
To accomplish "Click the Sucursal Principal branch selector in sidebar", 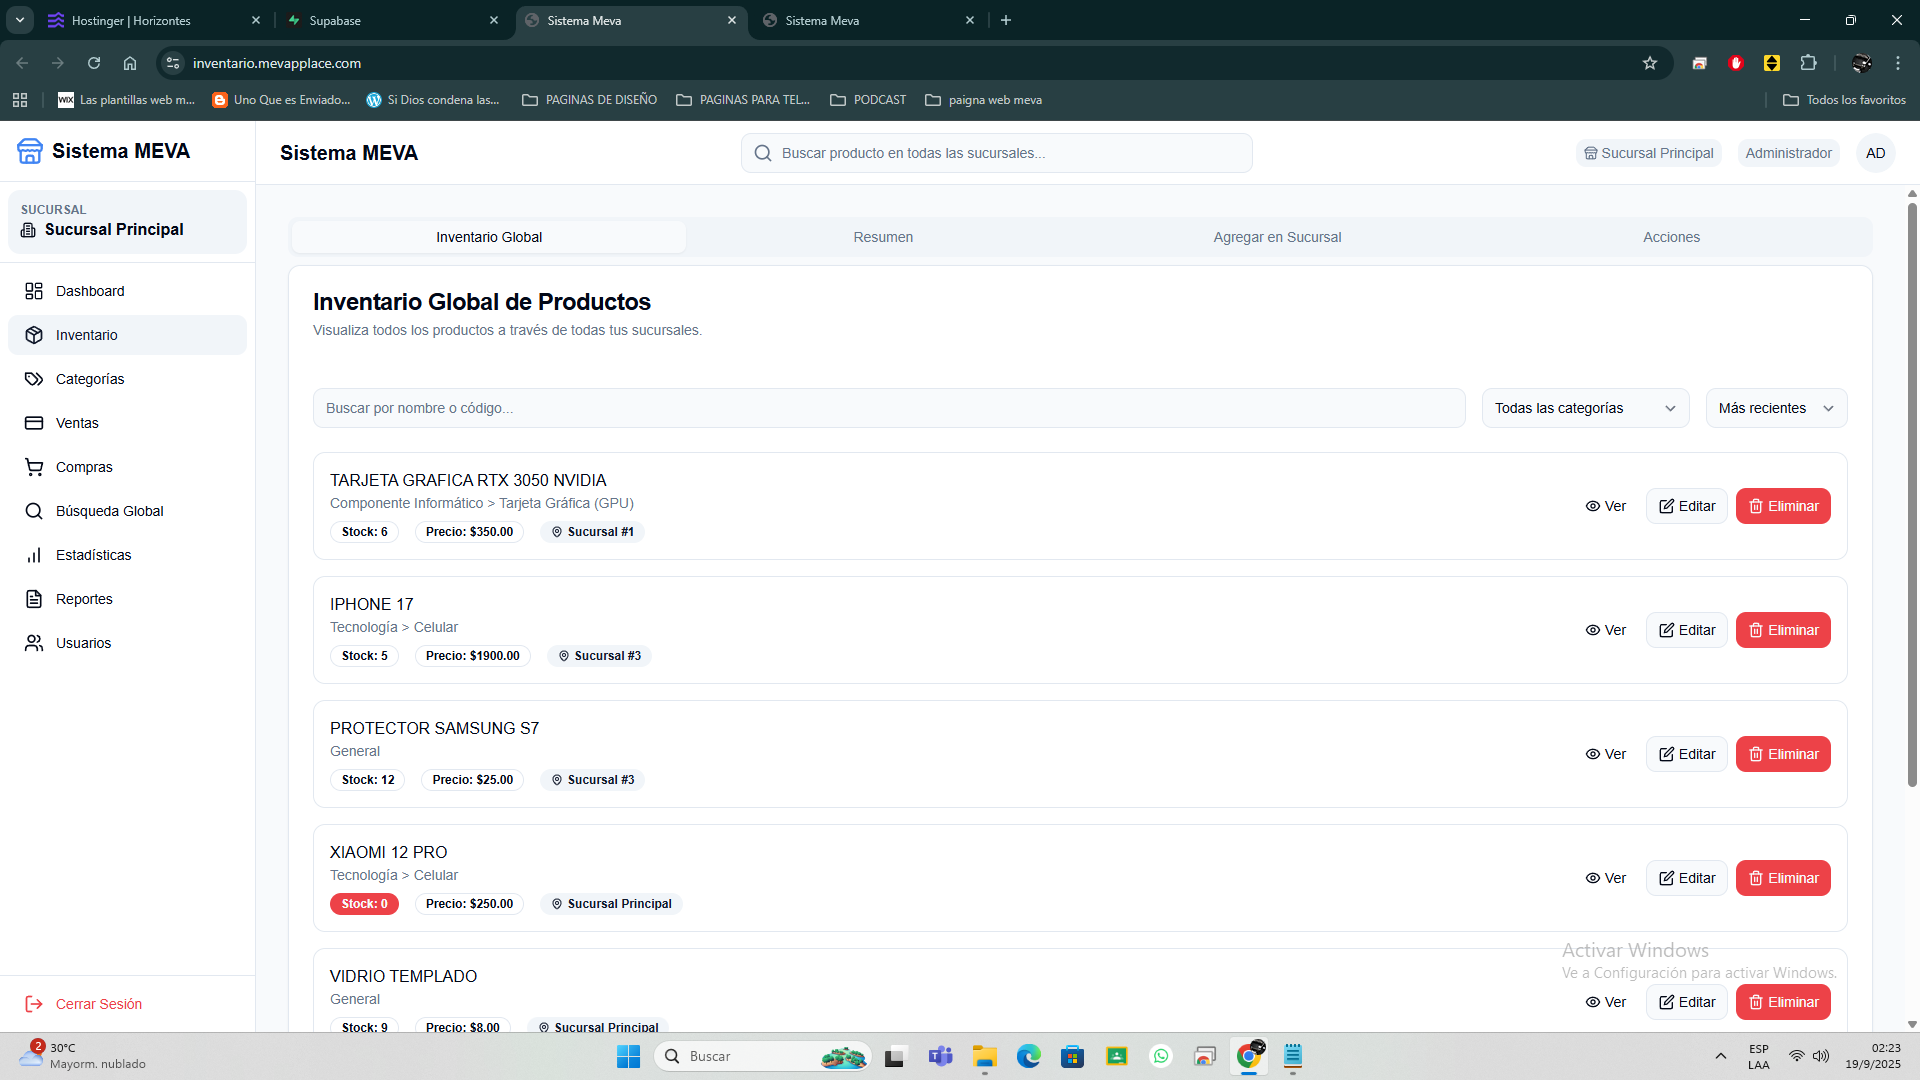I will 127,221.
